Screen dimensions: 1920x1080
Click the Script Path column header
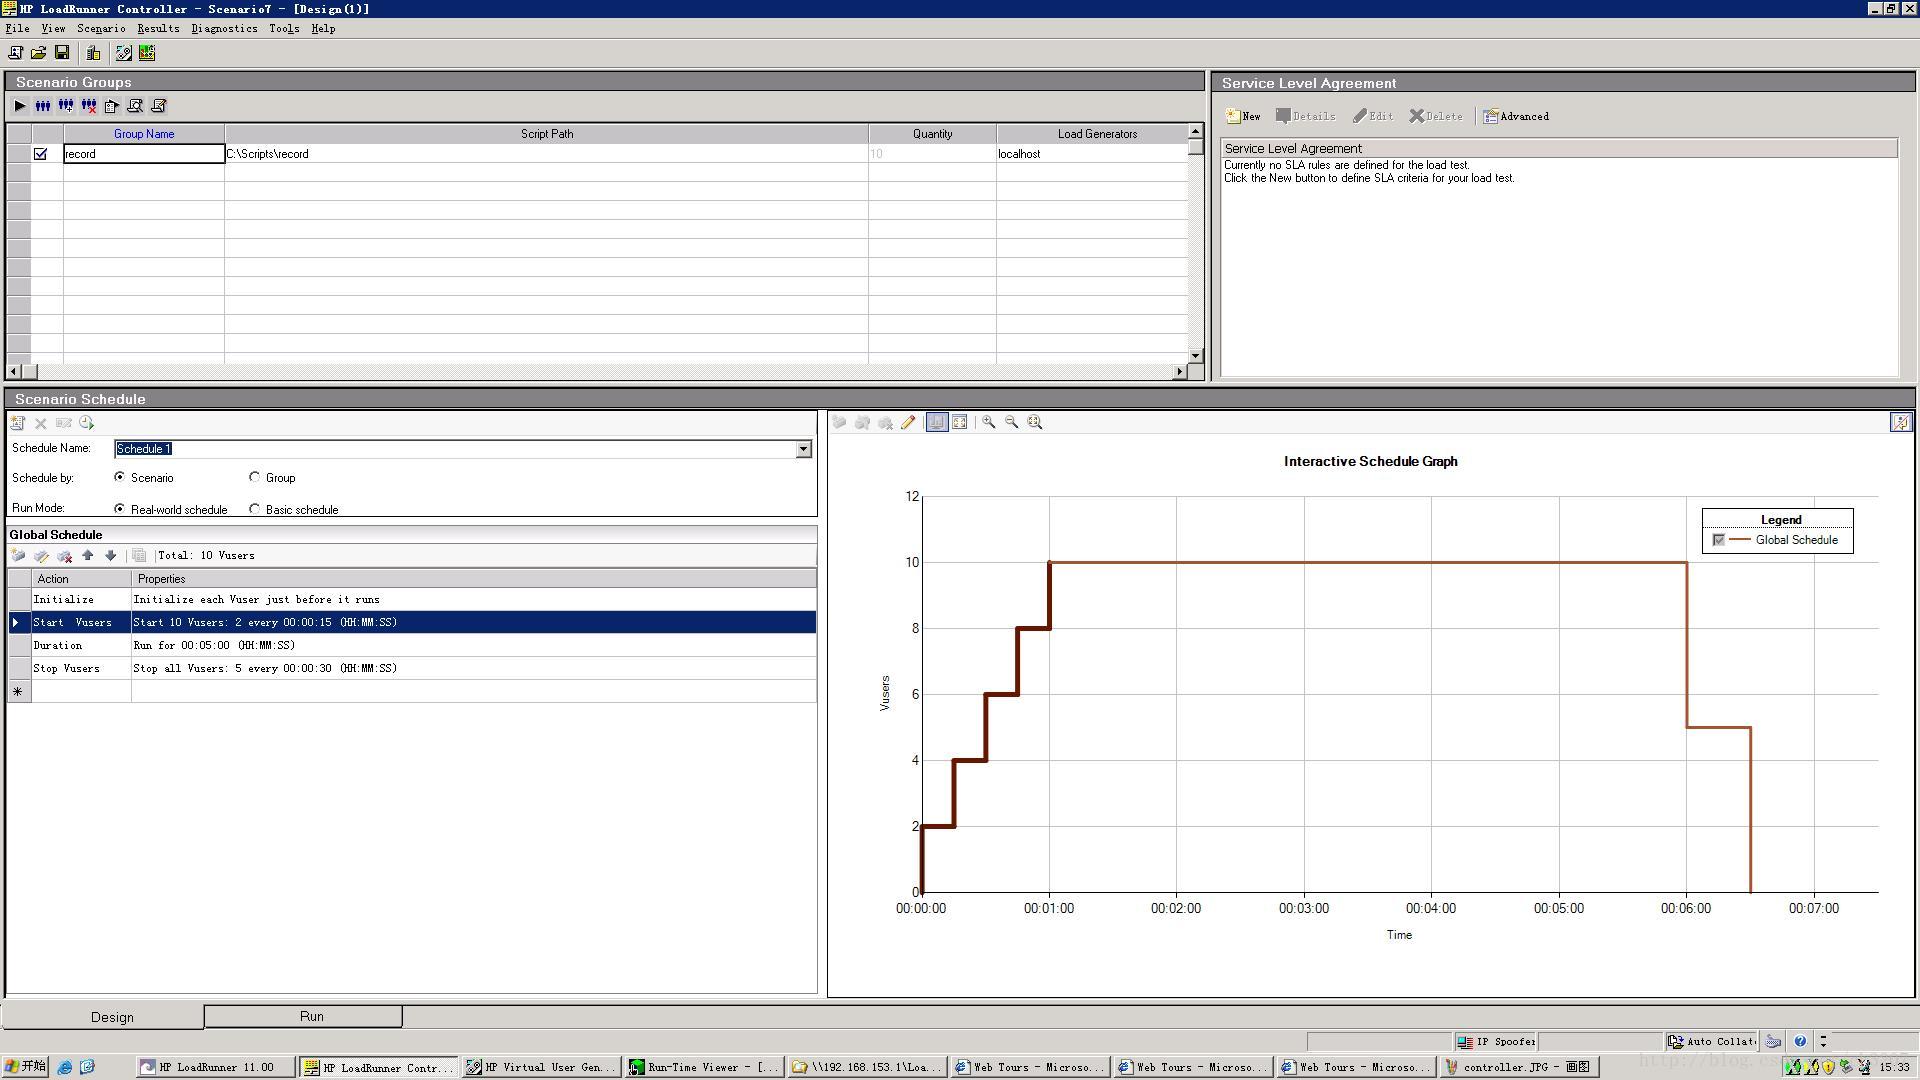tap(546, 134)
